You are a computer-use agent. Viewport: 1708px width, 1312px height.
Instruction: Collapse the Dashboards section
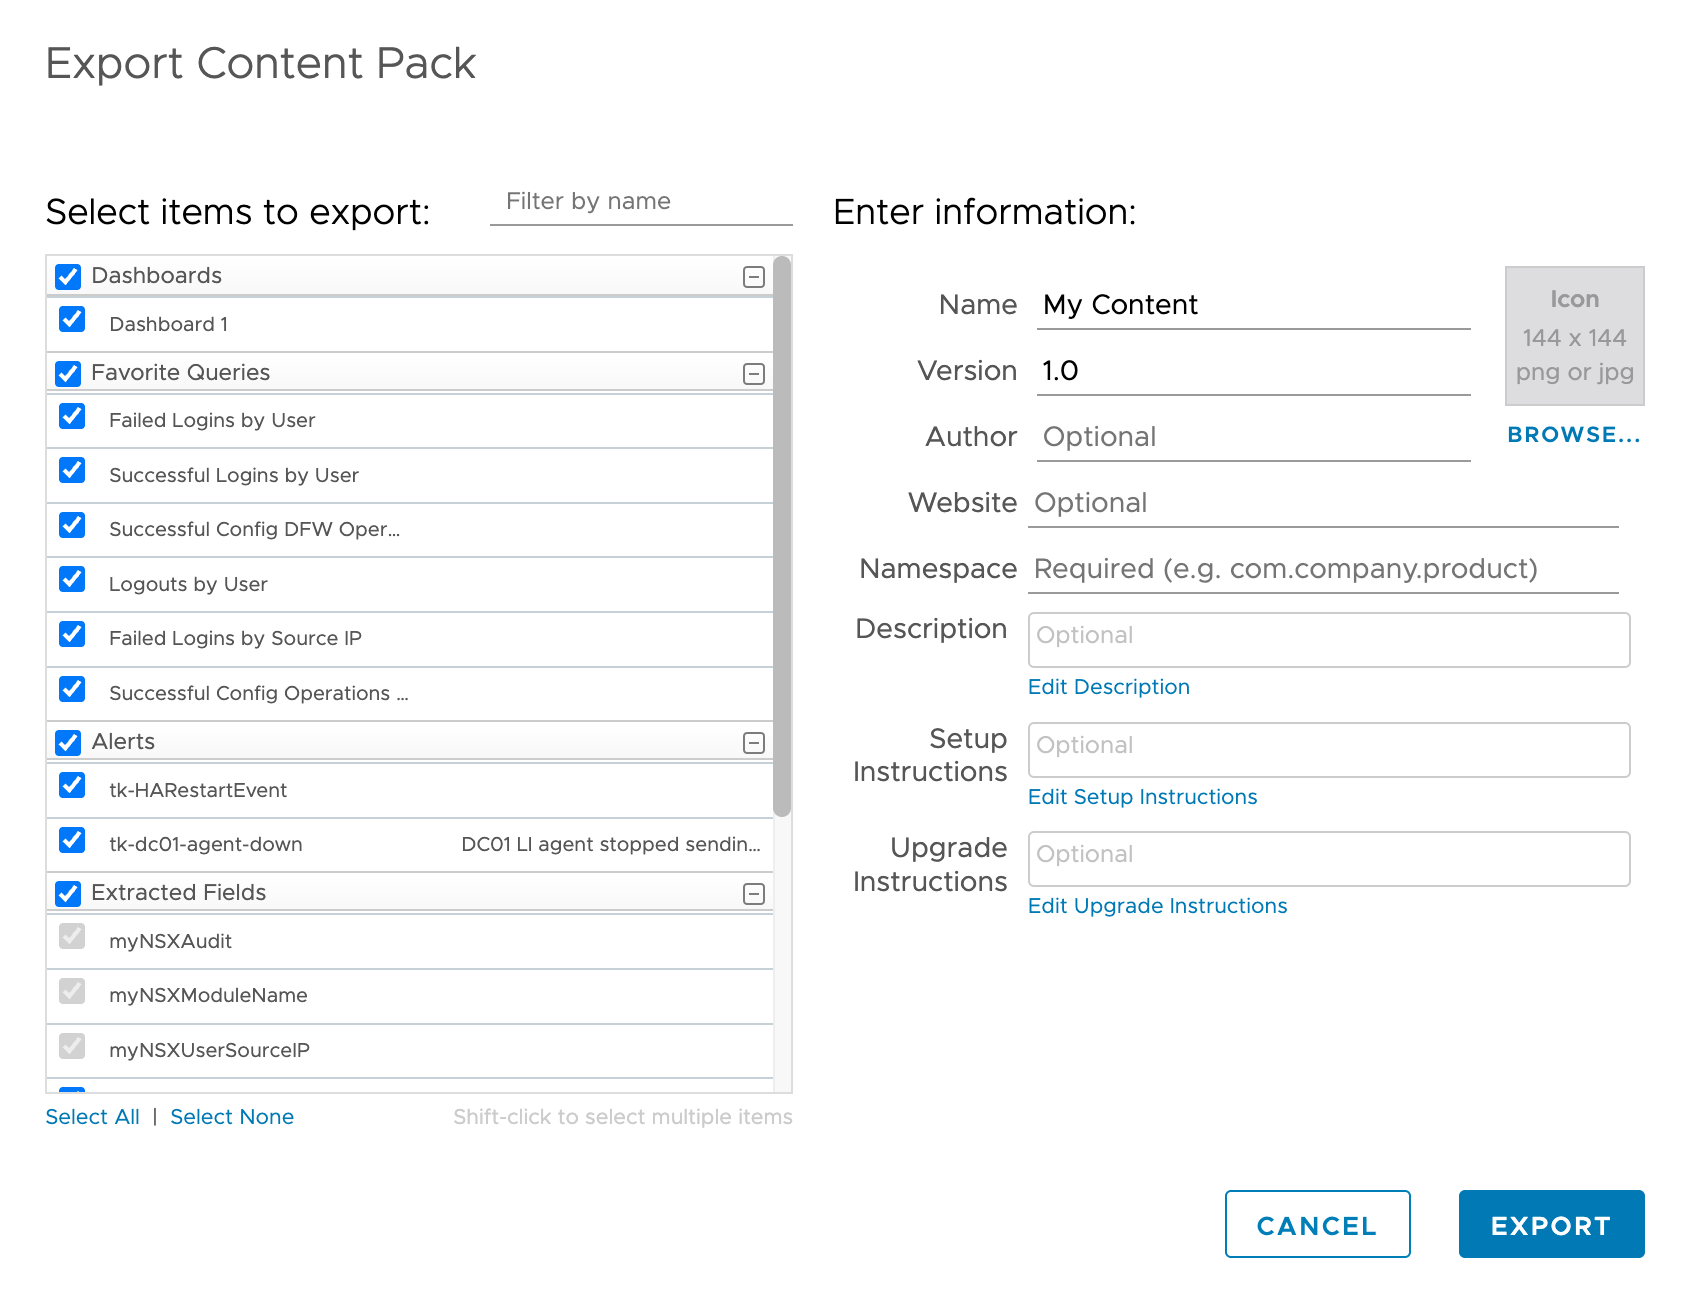(754, 277)
